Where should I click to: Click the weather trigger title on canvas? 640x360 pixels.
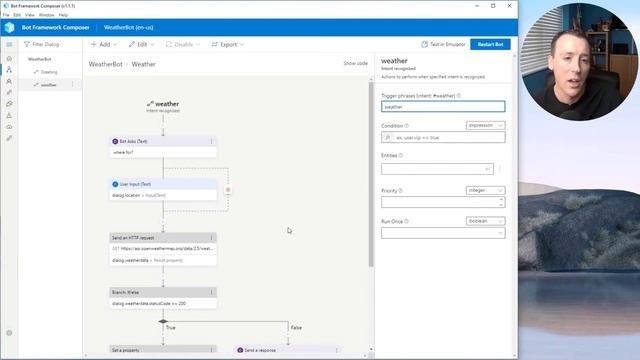point(167,104)
